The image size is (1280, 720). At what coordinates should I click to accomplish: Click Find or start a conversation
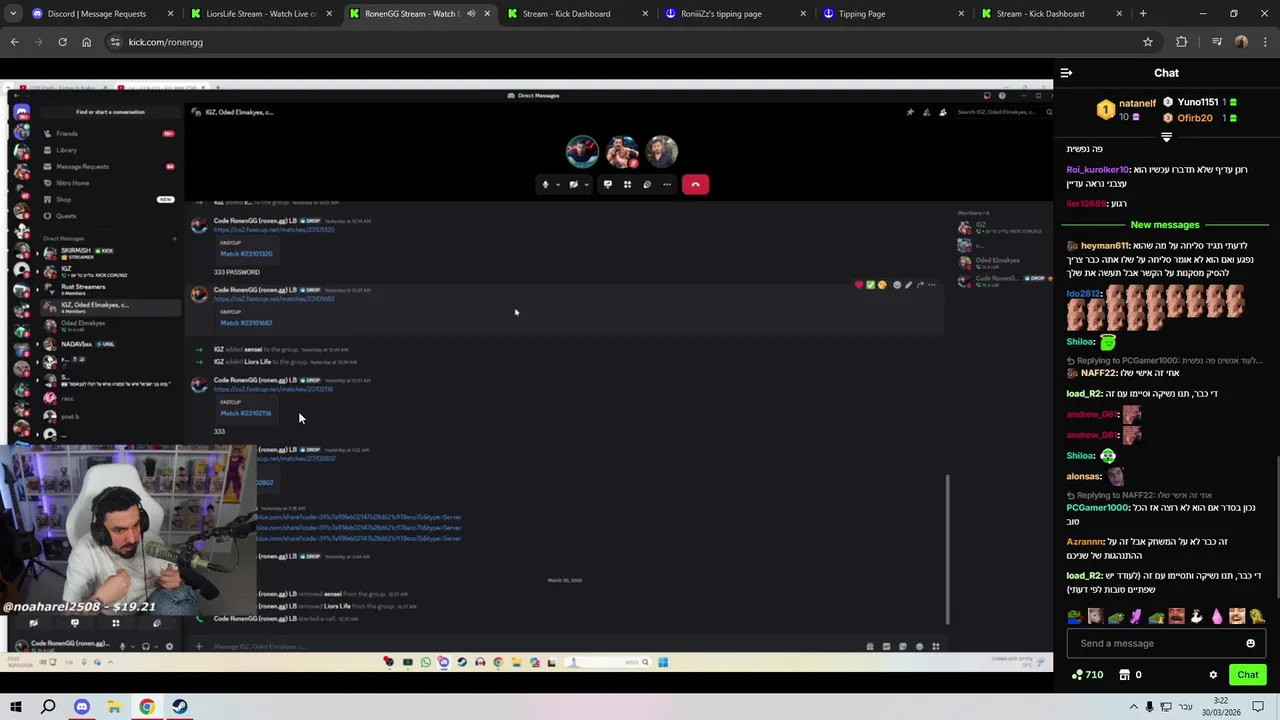pos(110,112)
